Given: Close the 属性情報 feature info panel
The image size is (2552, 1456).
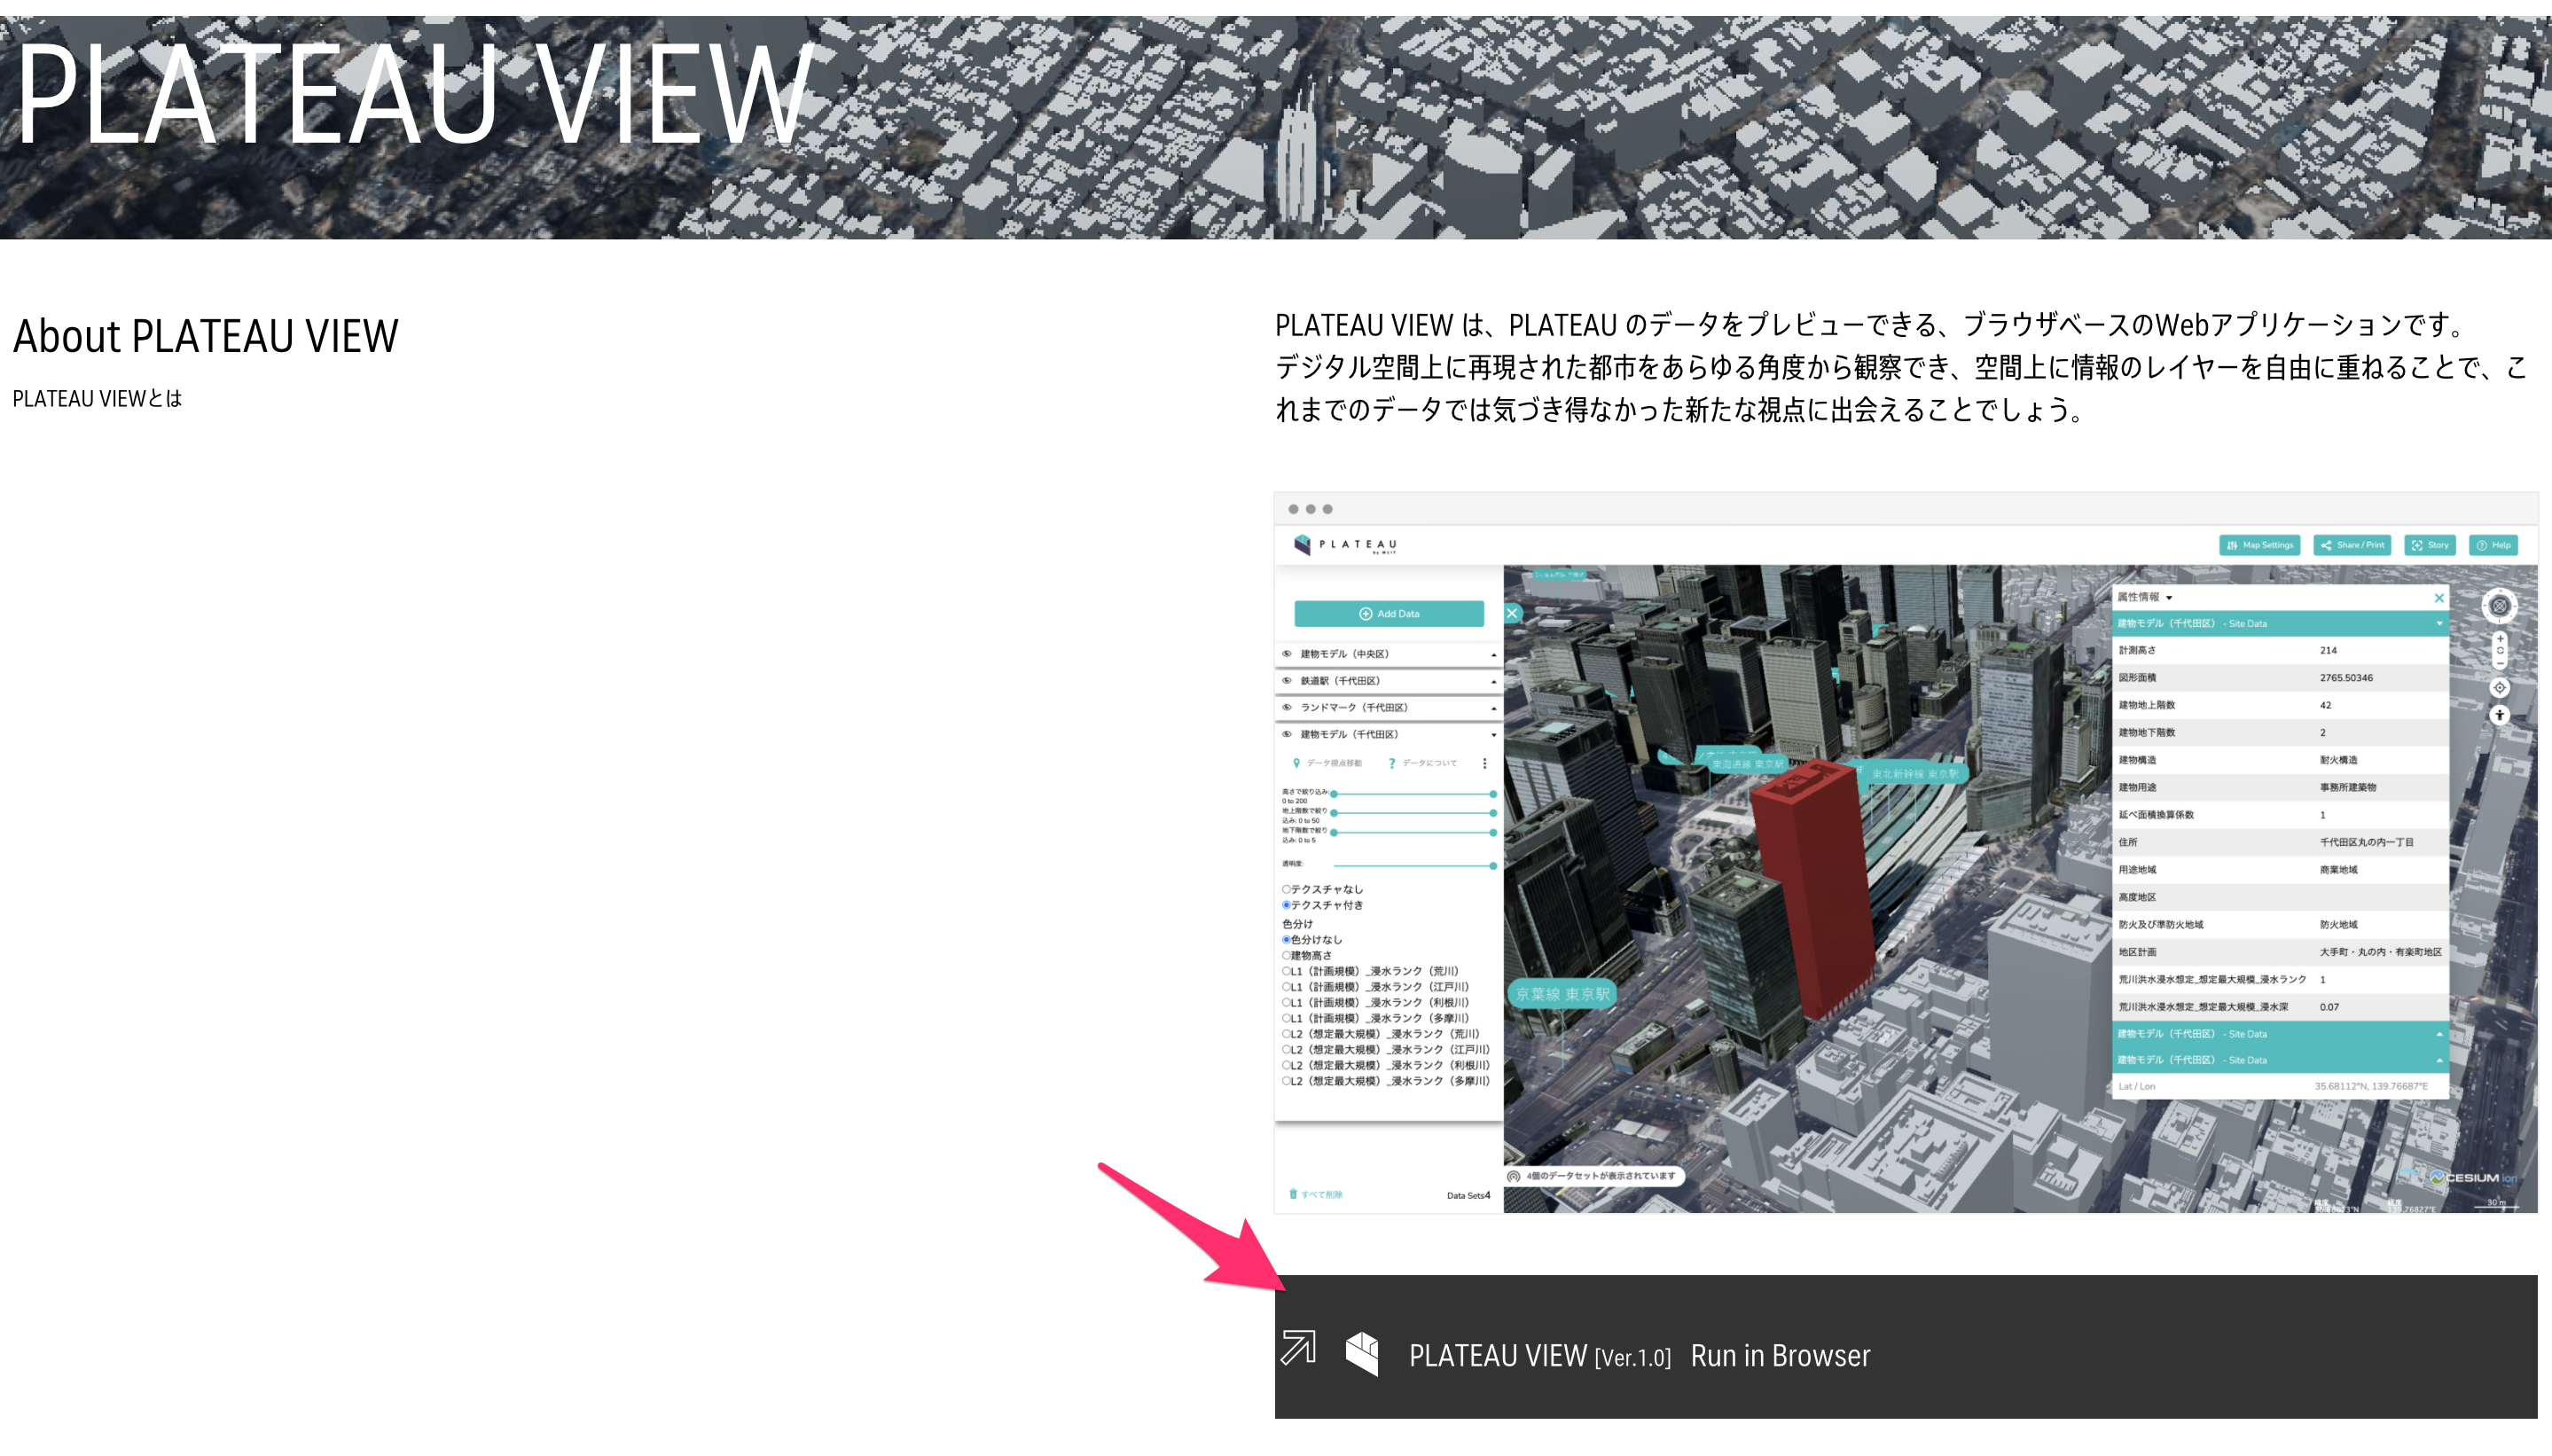Looking at the screenshot, I should pyautogui.click(x=2439, y=598).
